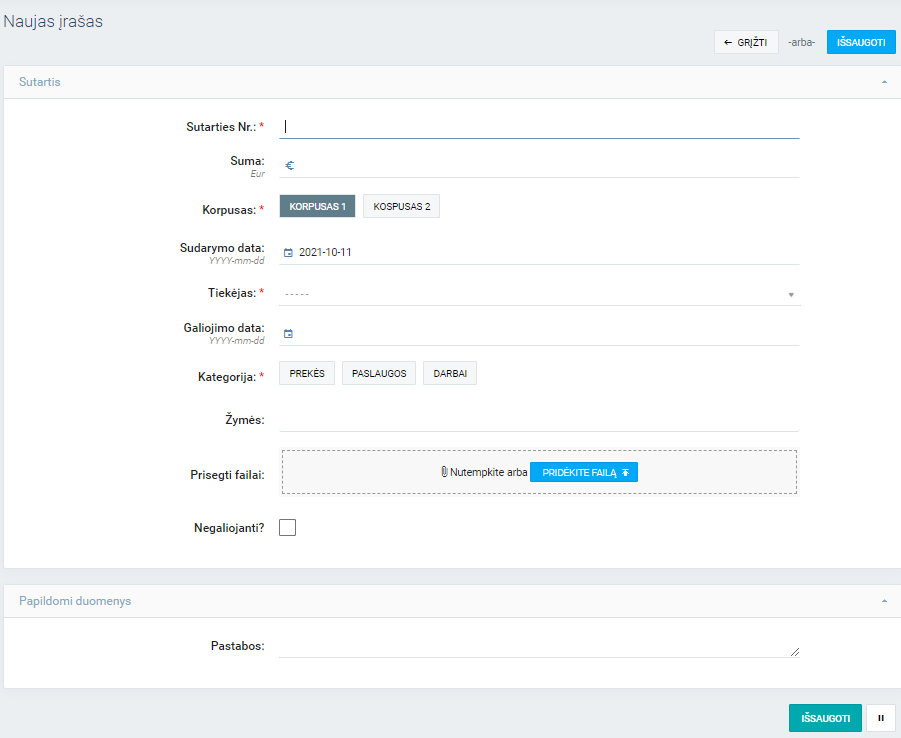Image resolution: width=901 pixels, height=738 pixels.
Task: Tick the Negaliojanti? checkbox
Action: [x=288, y=528]
